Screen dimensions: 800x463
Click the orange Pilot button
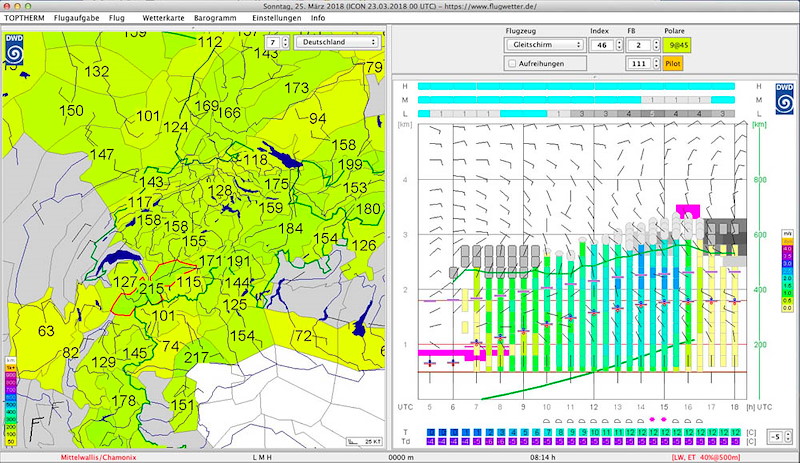(x=672, y=64)
